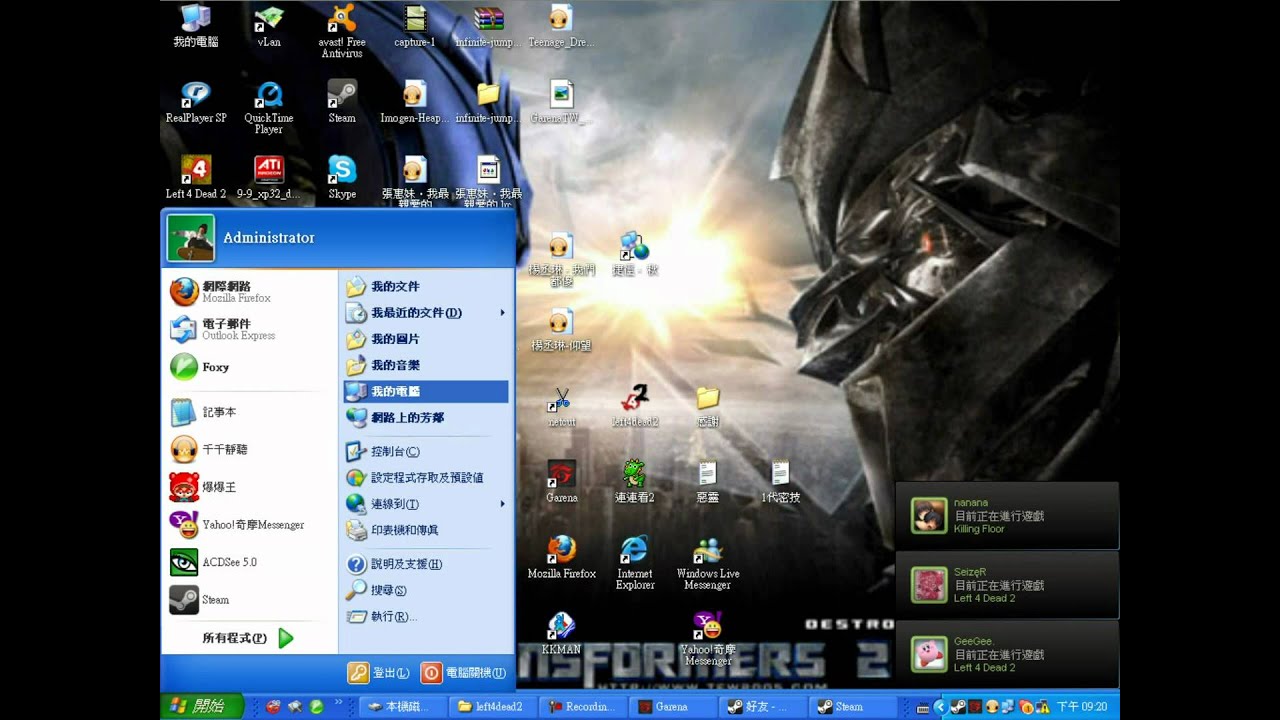Select the ATI 9-9_xp32 driver icon
The image size is (1280, 720).
tap(269, 179)
